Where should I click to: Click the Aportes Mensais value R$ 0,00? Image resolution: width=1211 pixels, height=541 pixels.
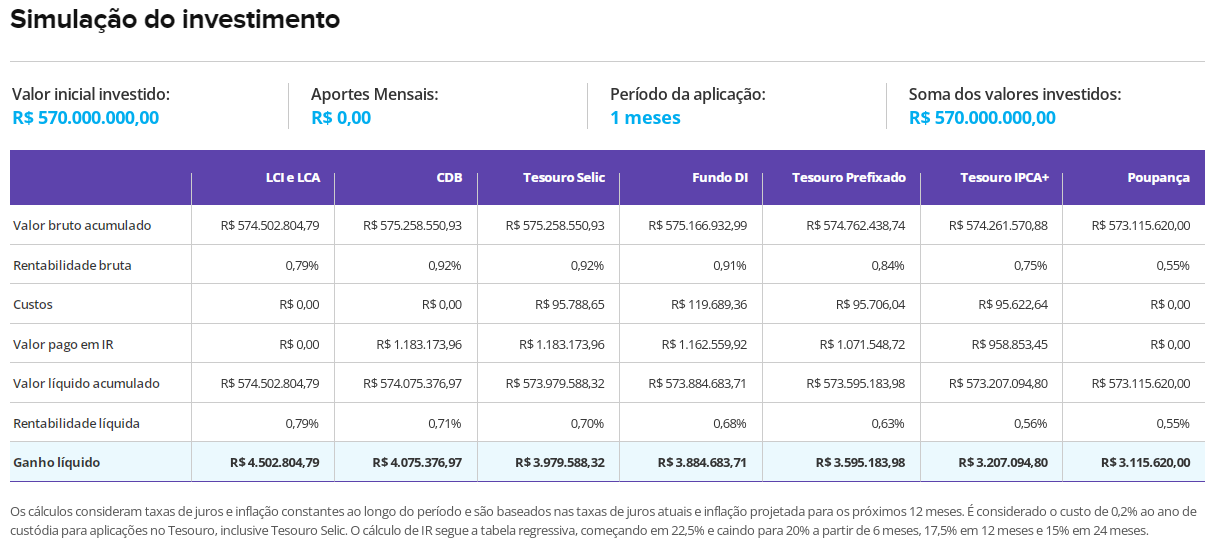[x=341, y=118]
